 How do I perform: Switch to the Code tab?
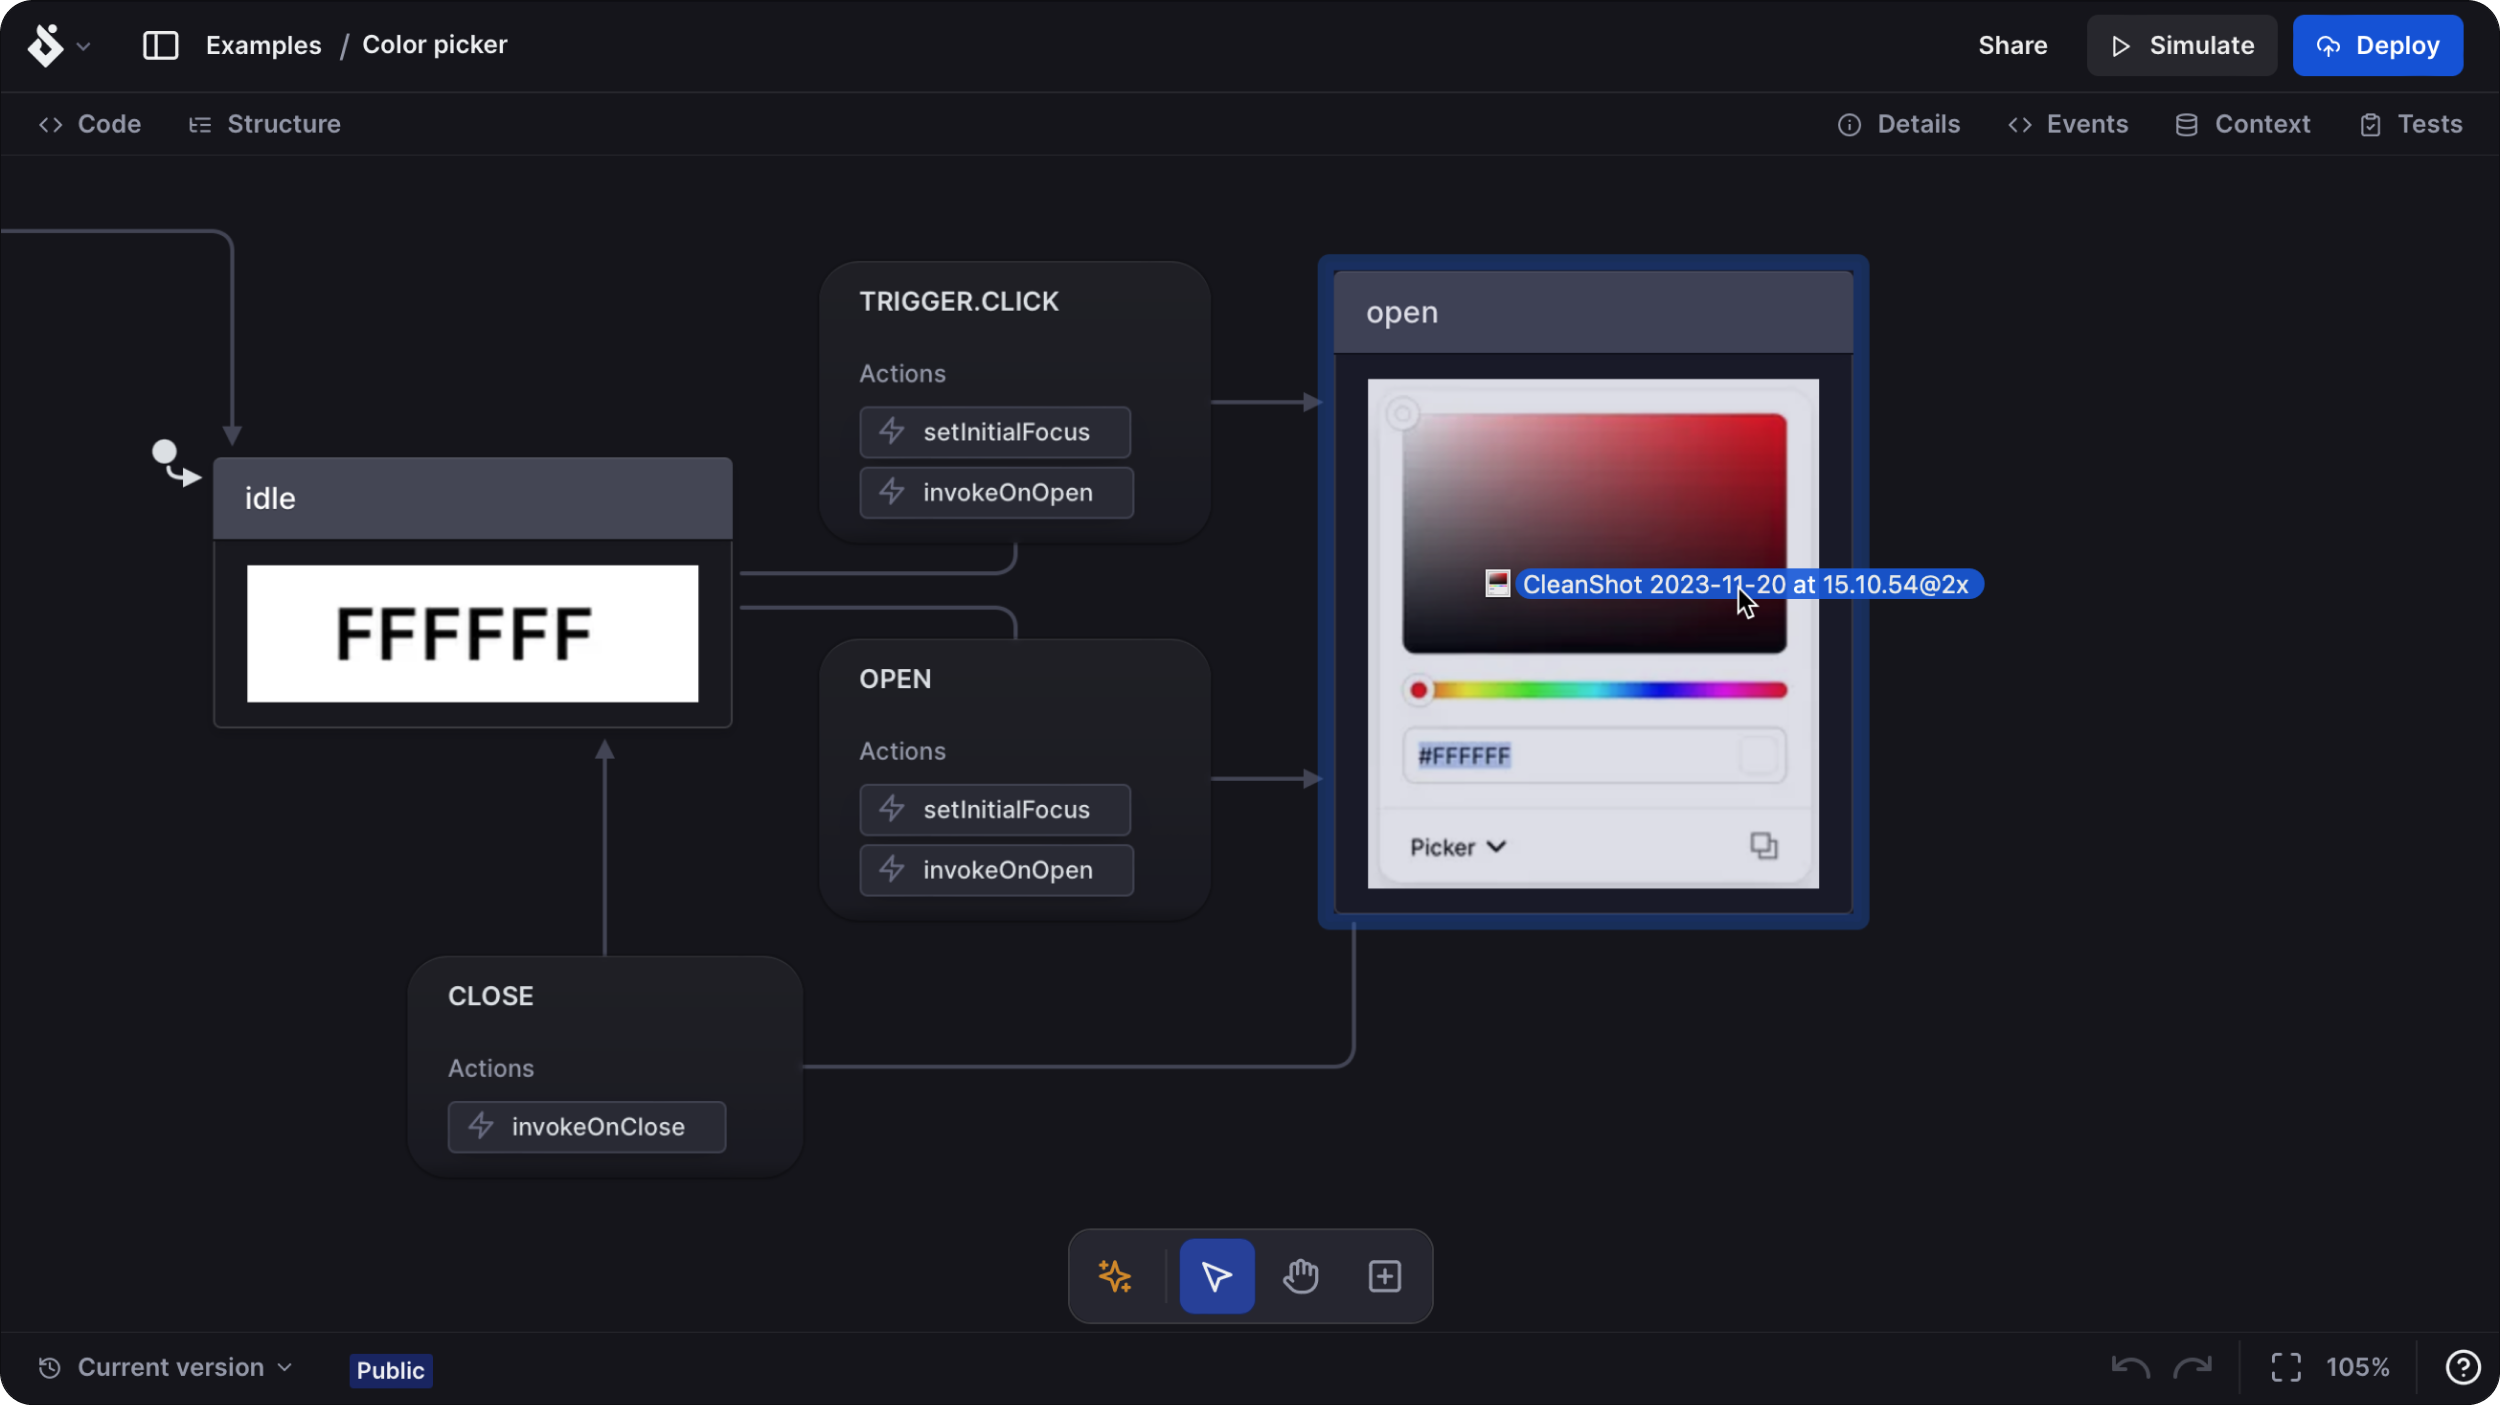90,123
